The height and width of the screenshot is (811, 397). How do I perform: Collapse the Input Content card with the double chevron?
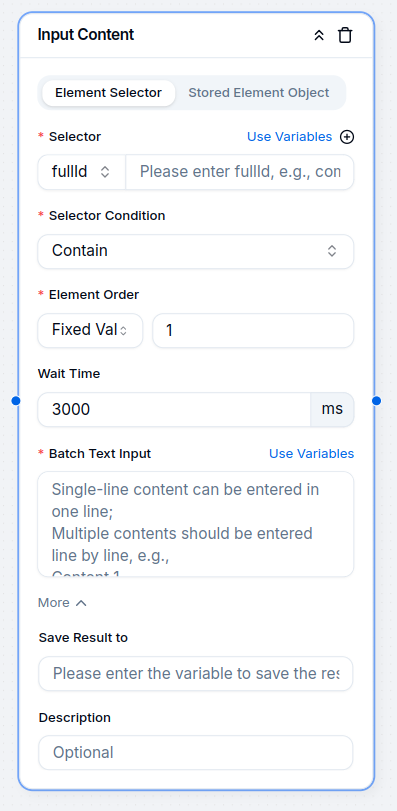(319, 35)
